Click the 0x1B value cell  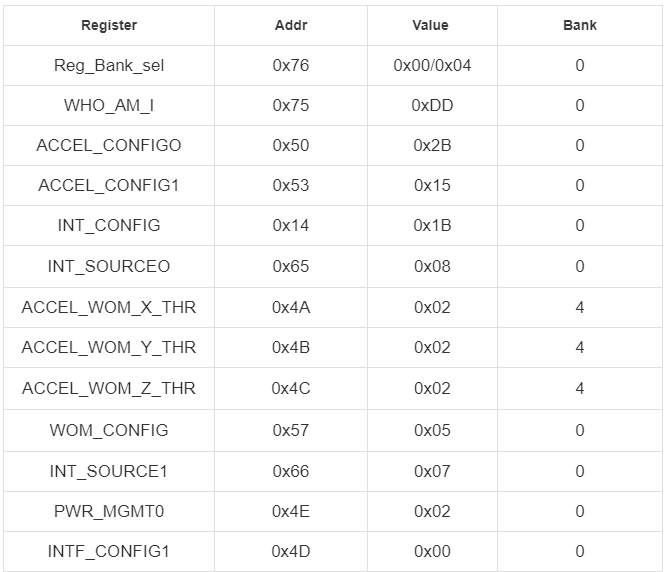pyautogui.click(x=432, y=225)
